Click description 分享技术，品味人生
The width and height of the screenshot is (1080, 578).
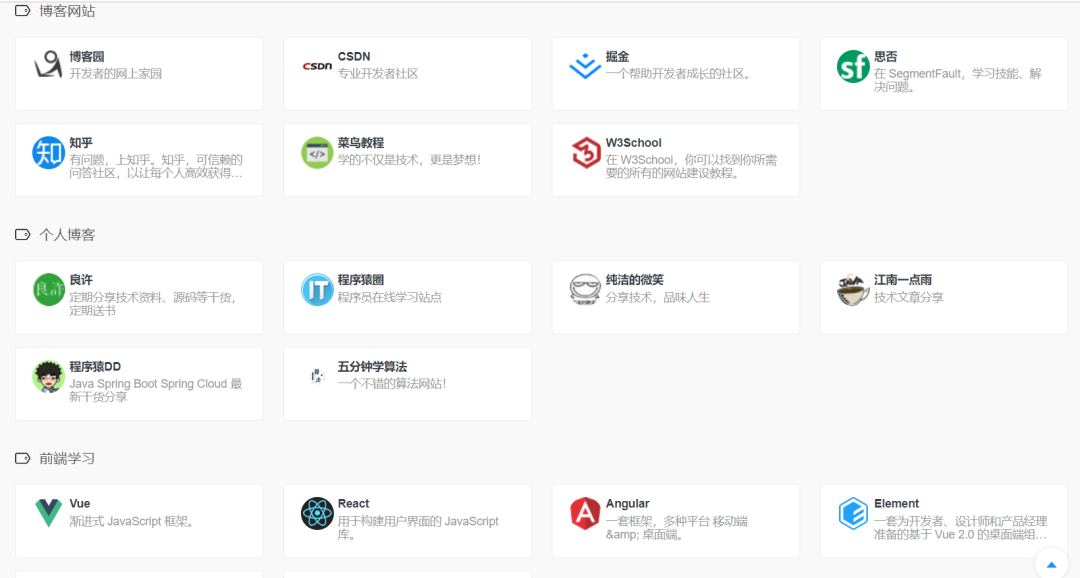pyautogui.click(x=658, y=298)
